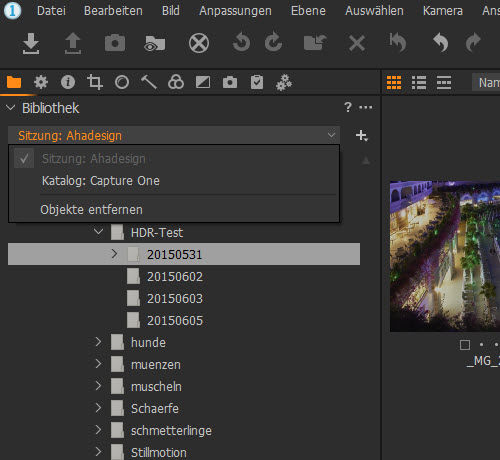Open the Sitzung: Ahadesign dropdown
The image size is (500, 460).
[174, 136]
